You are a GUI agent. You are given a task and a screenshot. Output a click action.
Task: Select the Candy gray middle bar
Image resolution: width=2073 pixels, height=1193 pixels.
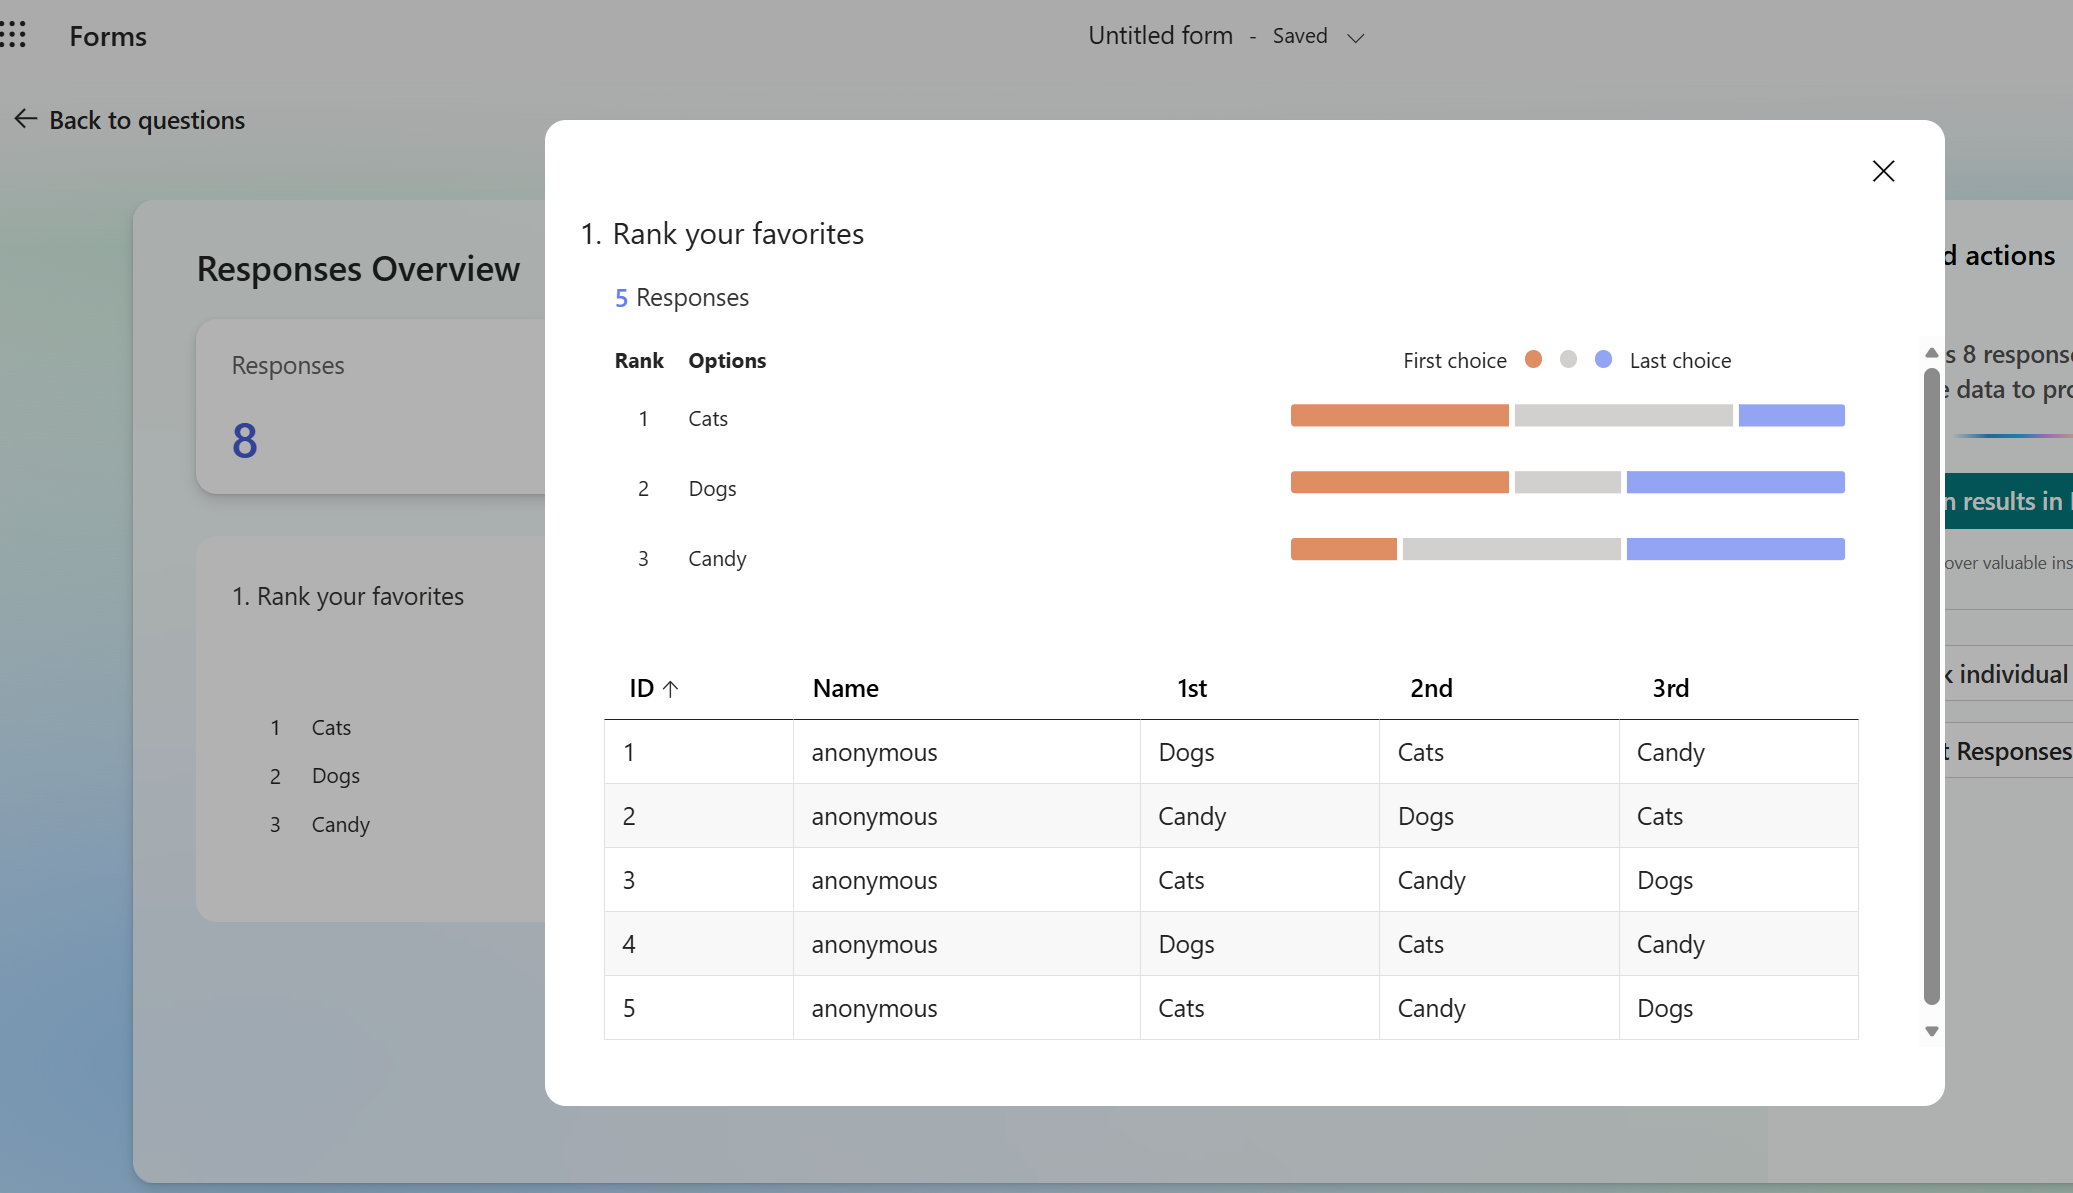pyautogui.click(x=1511, y=549)
